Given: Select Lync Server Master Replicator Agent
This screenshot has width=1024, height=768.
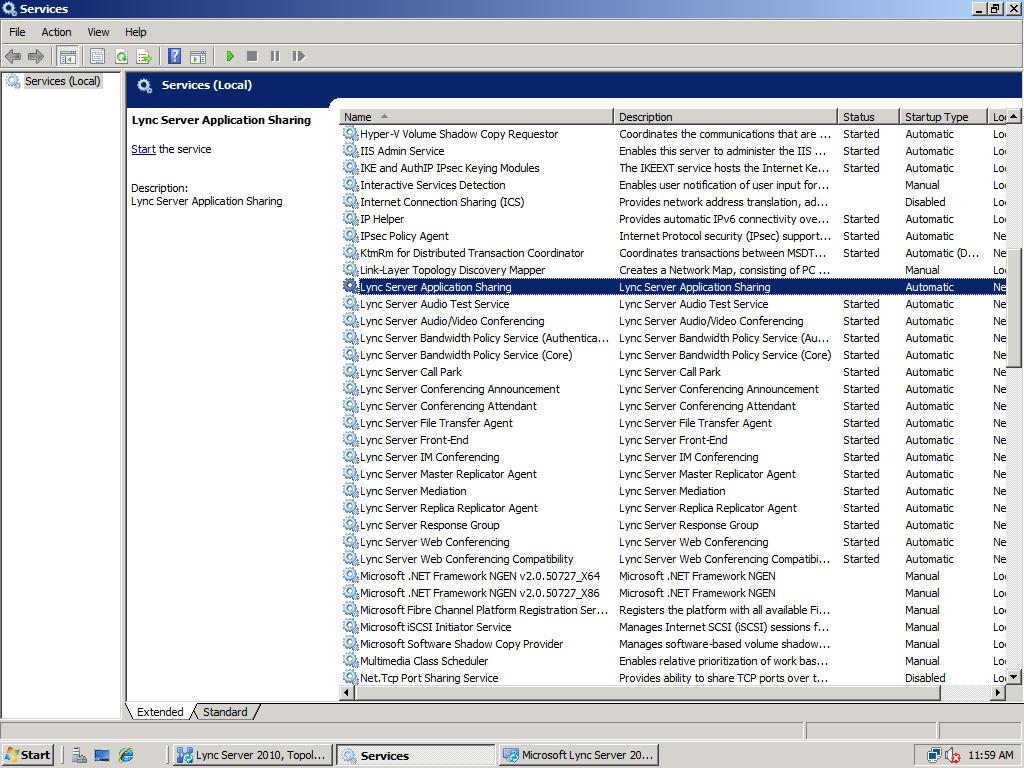Looking at the screenshot, I should (x=673, y=473).
